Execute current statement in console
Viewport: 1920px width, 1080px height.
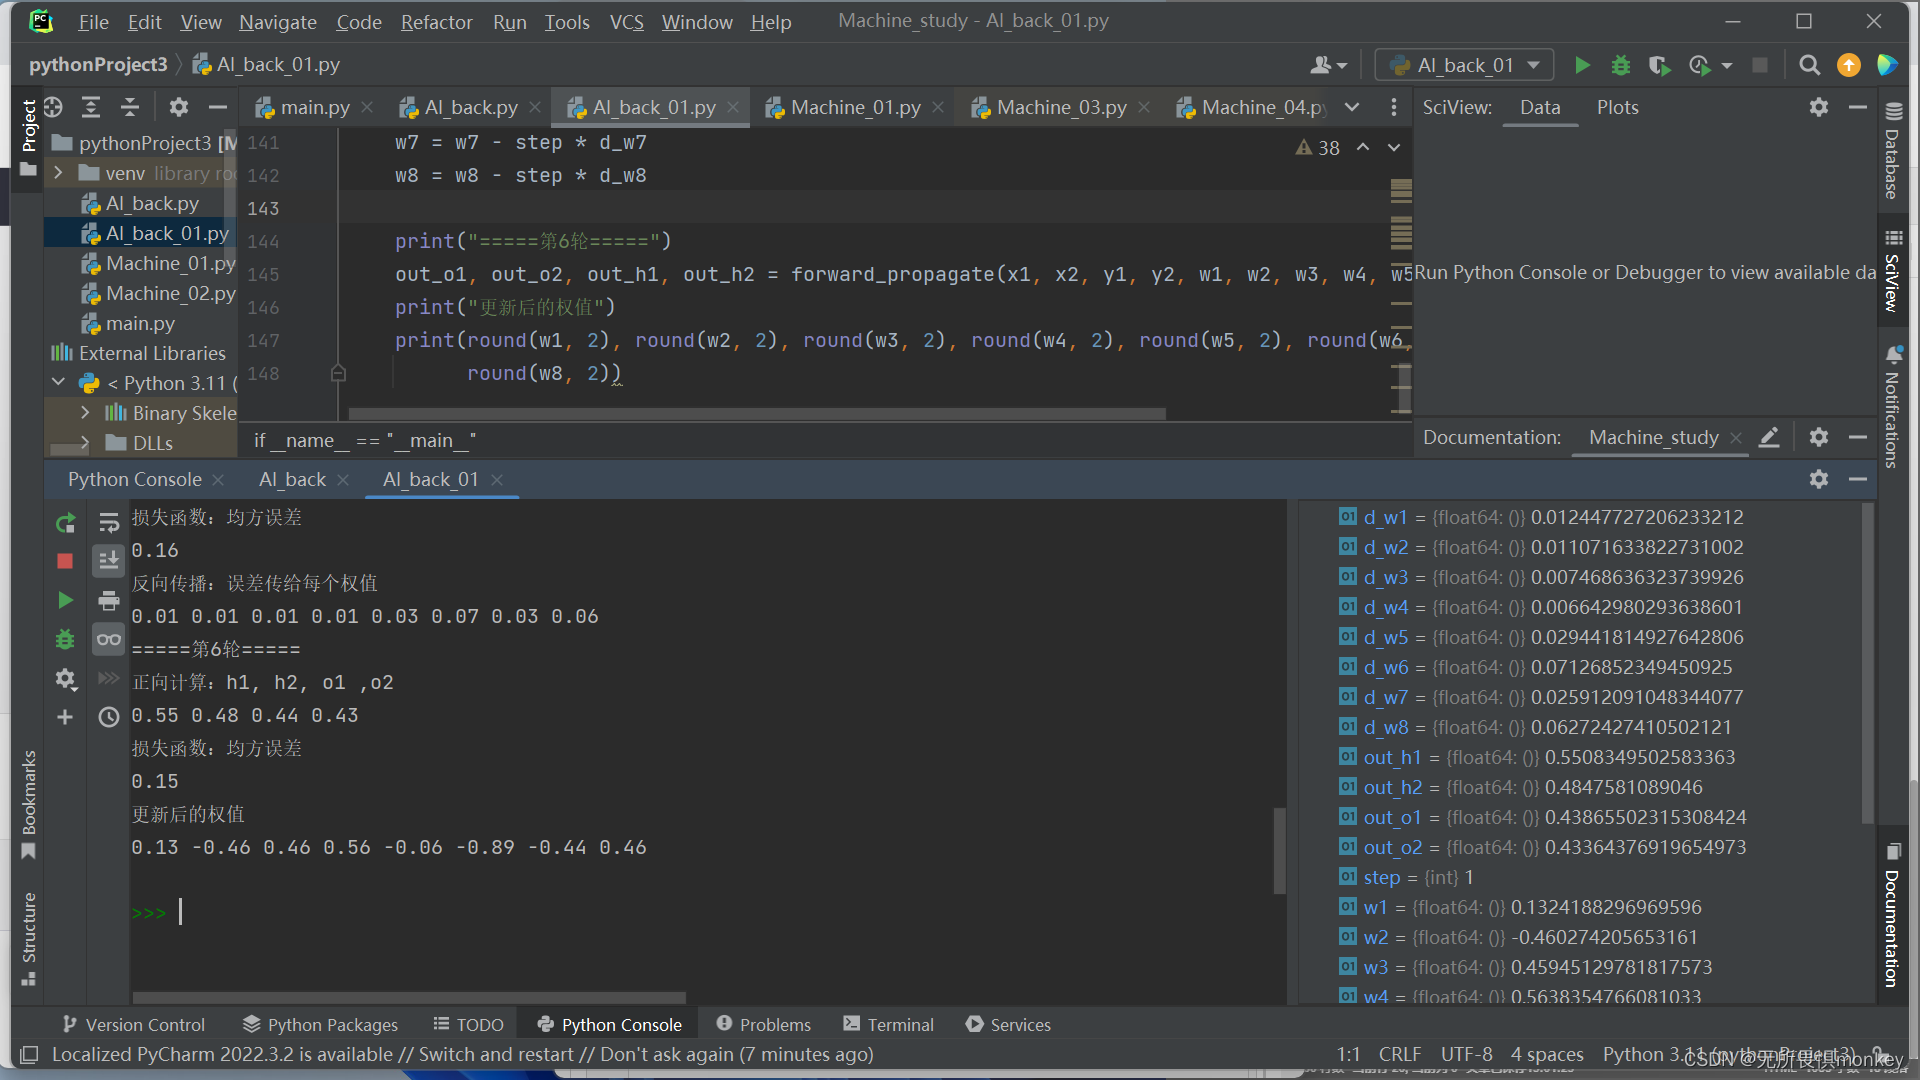click(65, 600)
